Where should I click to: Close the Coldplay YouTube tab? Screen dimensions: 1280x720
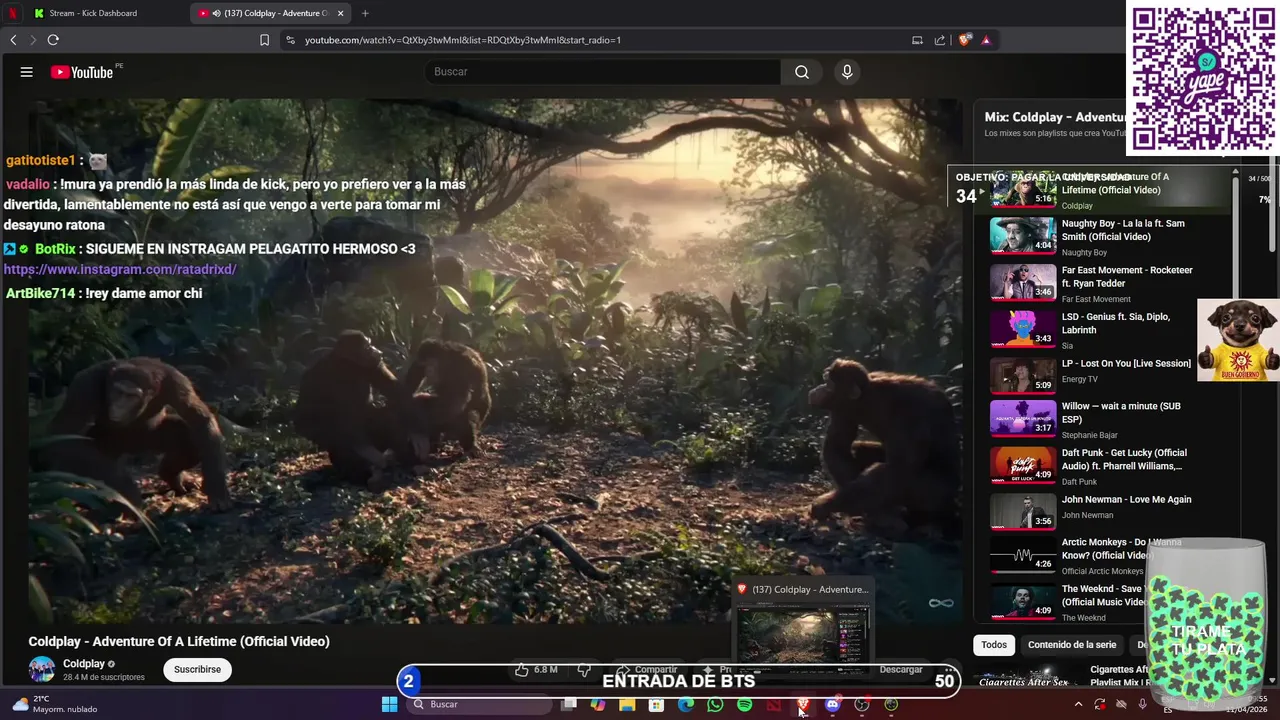340,13
